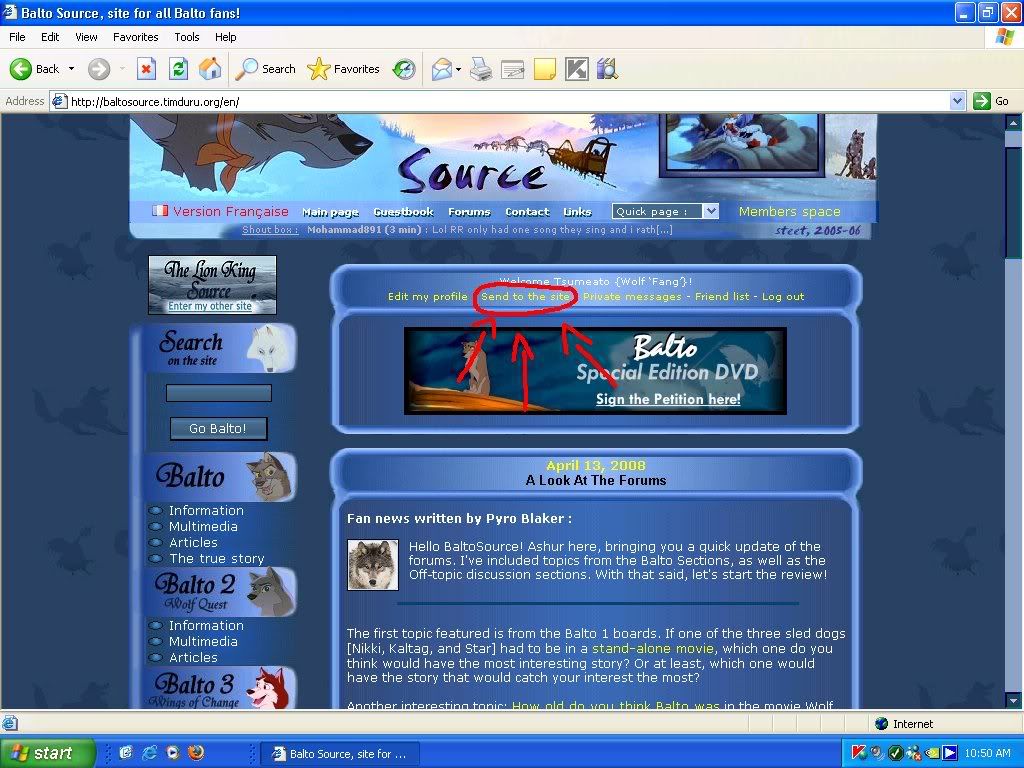Click the Go Balto! search button
The width and height of the screenshot is (1024, 768).
click(218, 428)
